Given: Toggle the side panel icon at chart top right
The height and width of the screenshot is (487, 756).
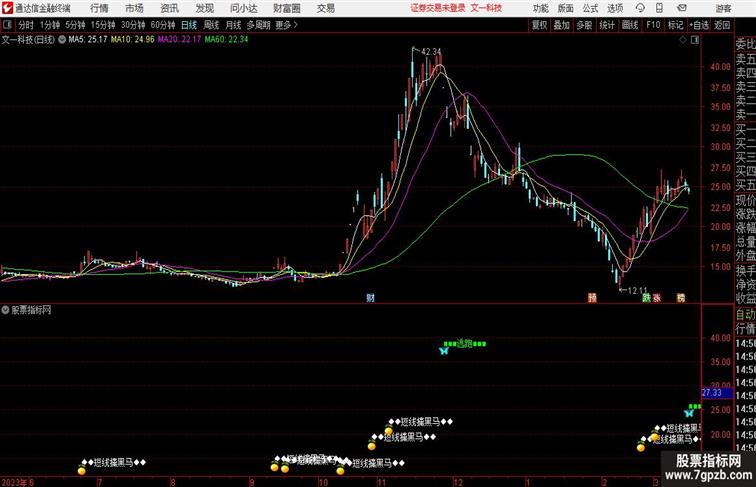Looking at the screenshot, I should click(x=695, y=40).
